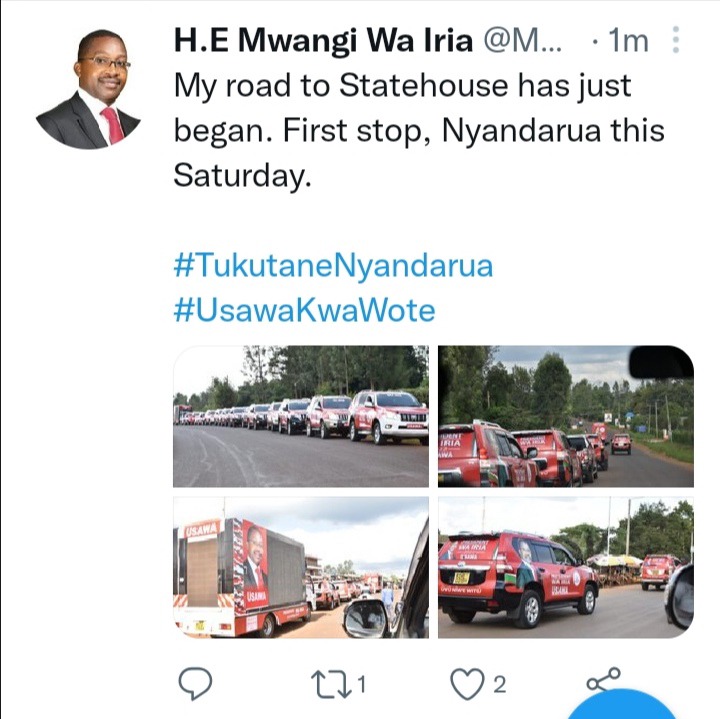Open tweet text about Statehouse road

[419, 130]
